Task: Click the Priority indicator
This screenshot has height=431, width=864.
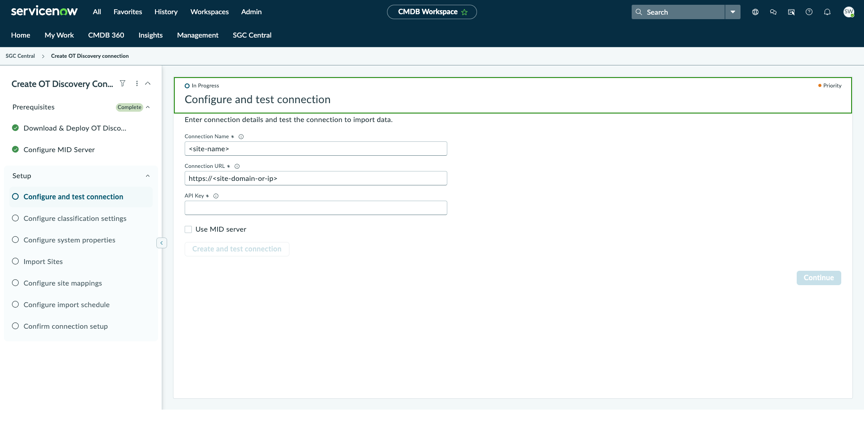Action: (830, 85)
